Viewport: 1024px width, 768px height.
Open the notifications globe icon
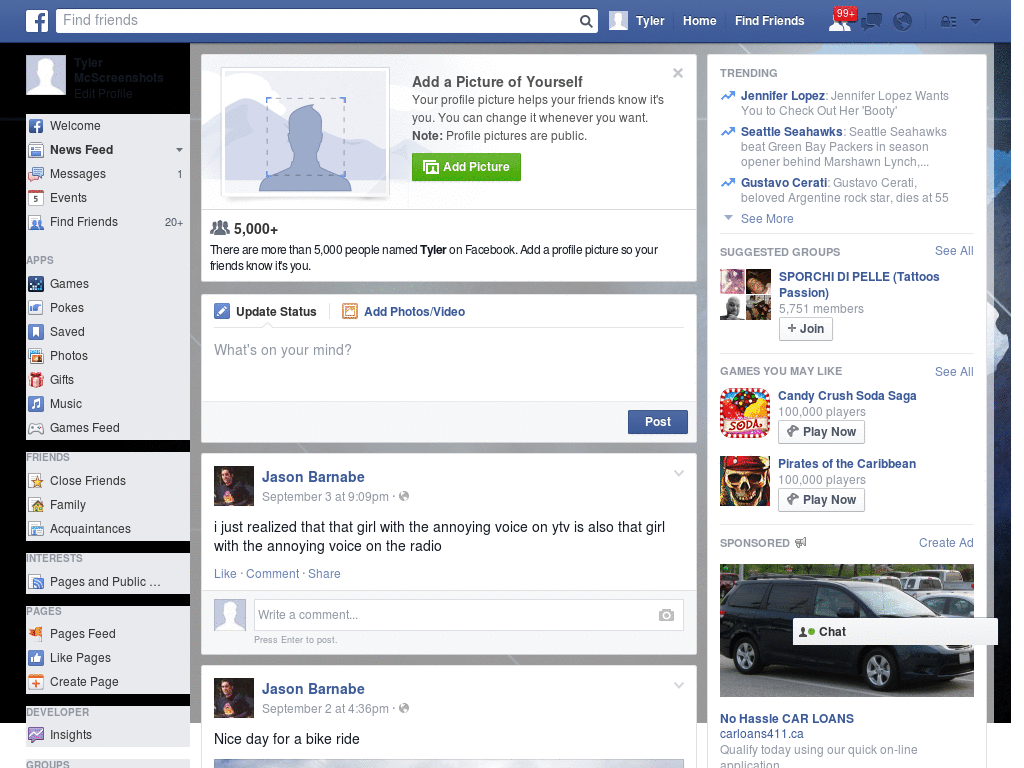tap(903, 22)
